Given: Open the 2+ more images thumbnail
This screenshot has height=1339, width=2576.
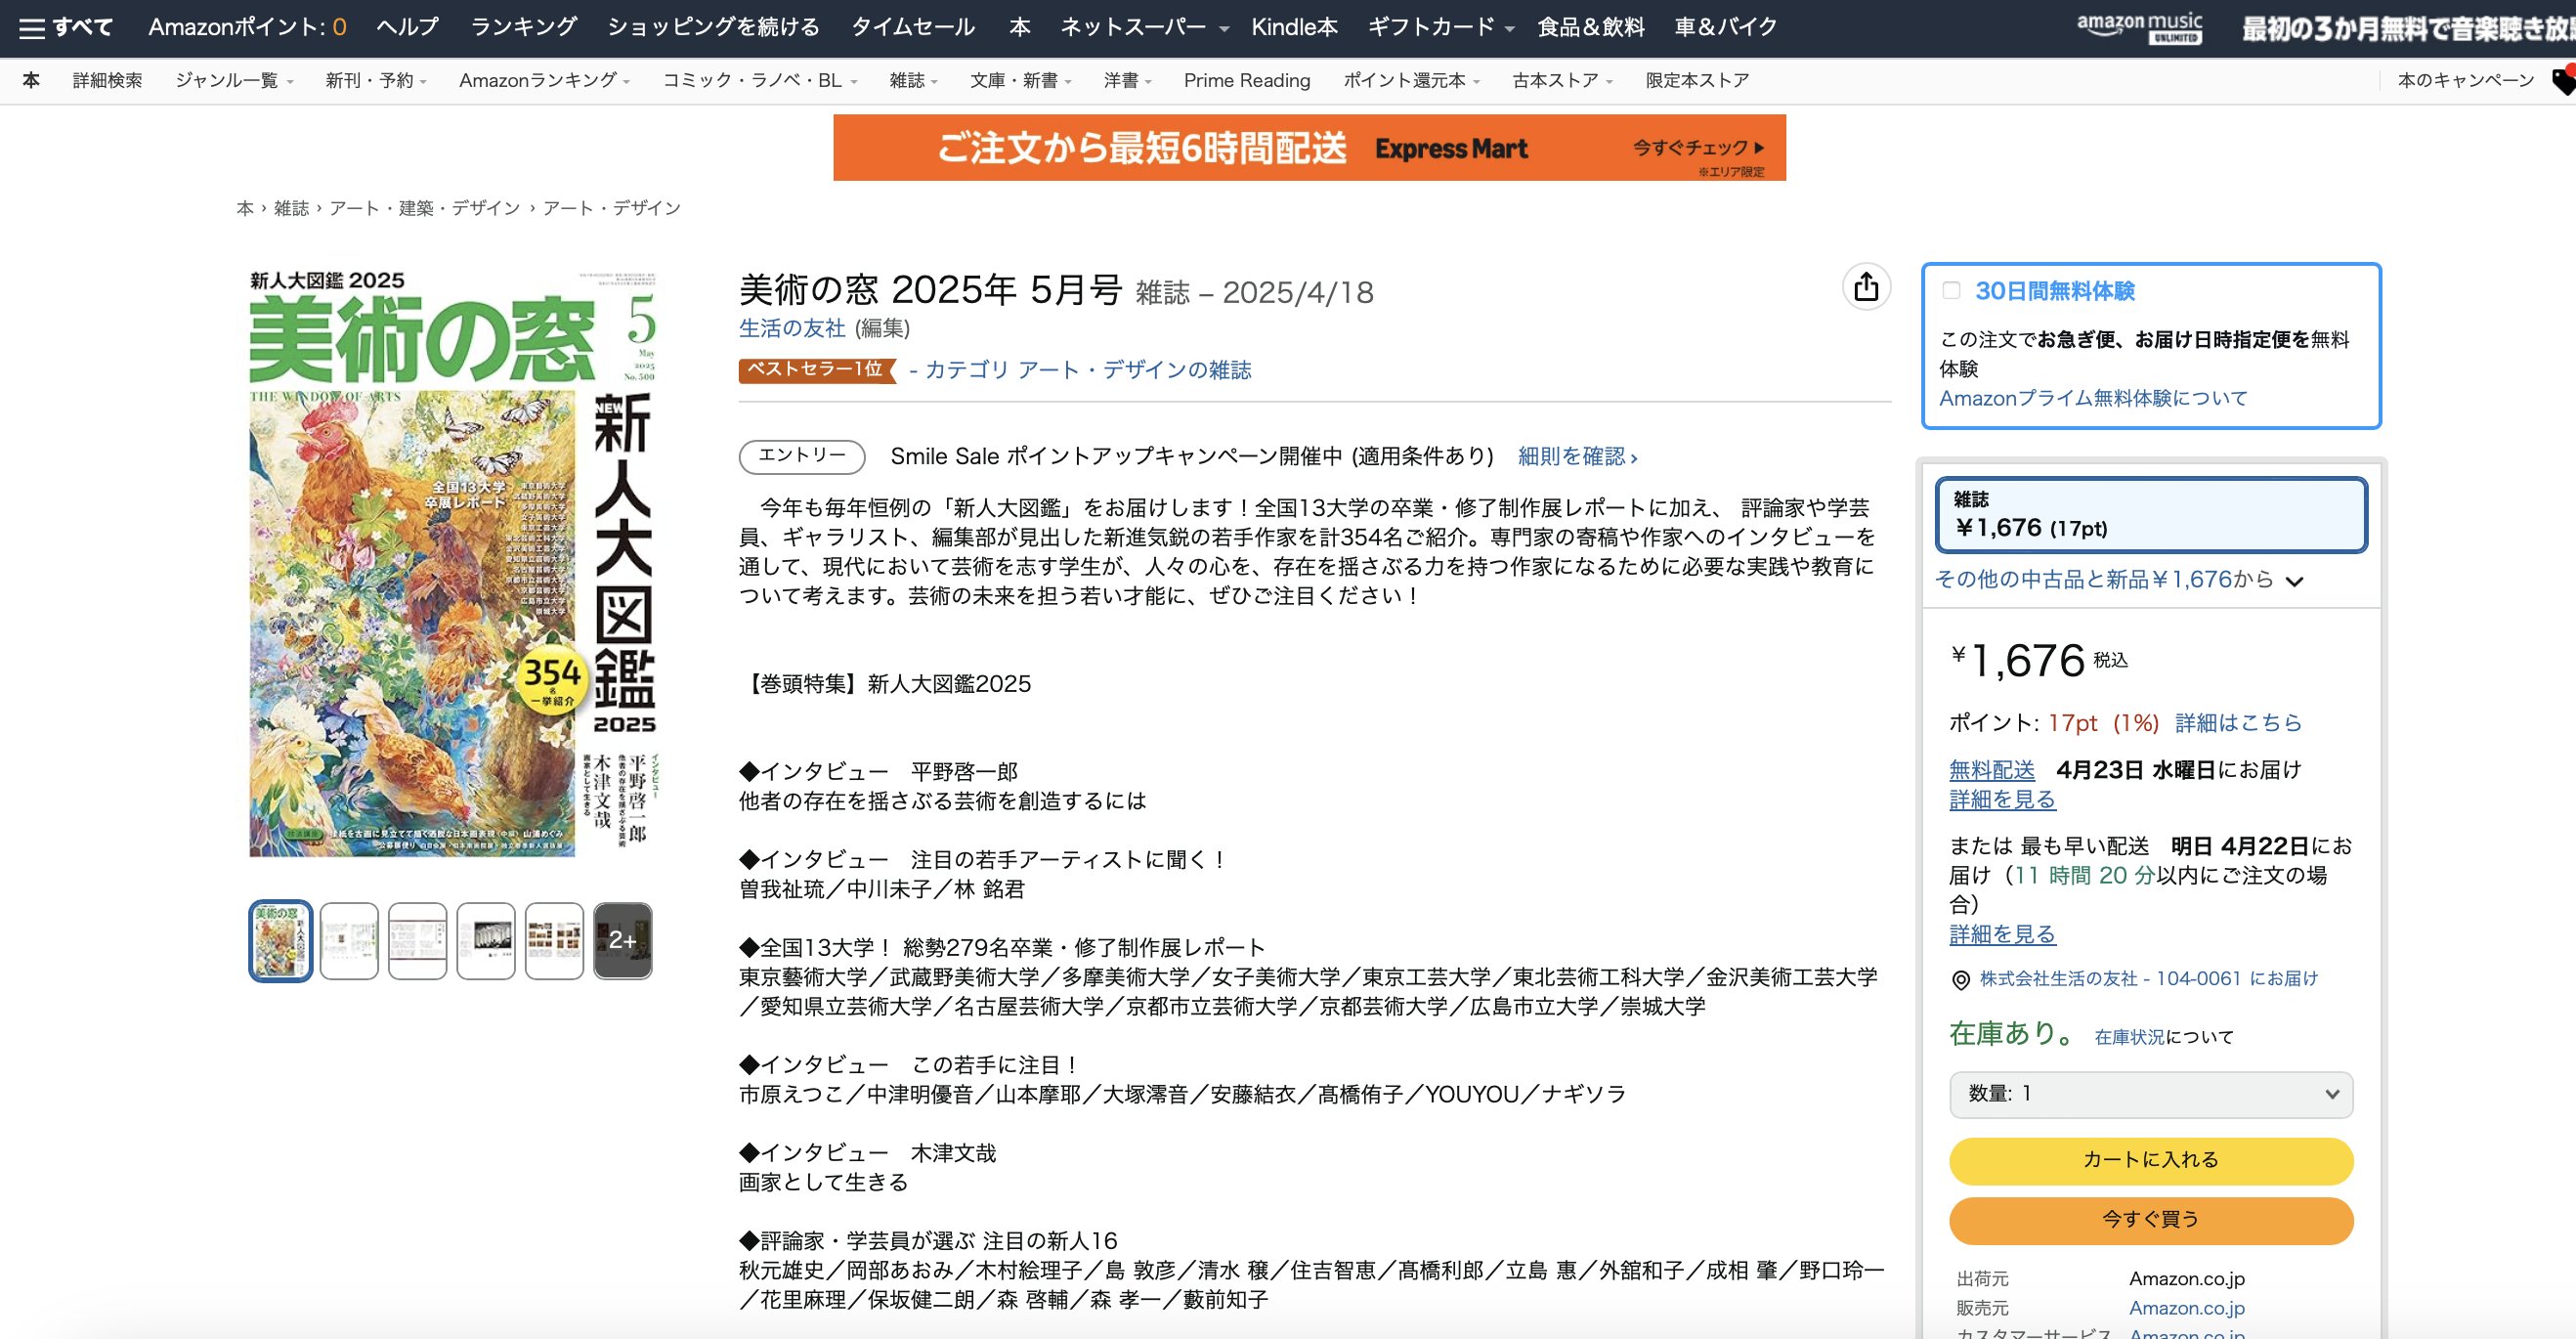Looking at the screenshot, I should (x=622, y=941).
